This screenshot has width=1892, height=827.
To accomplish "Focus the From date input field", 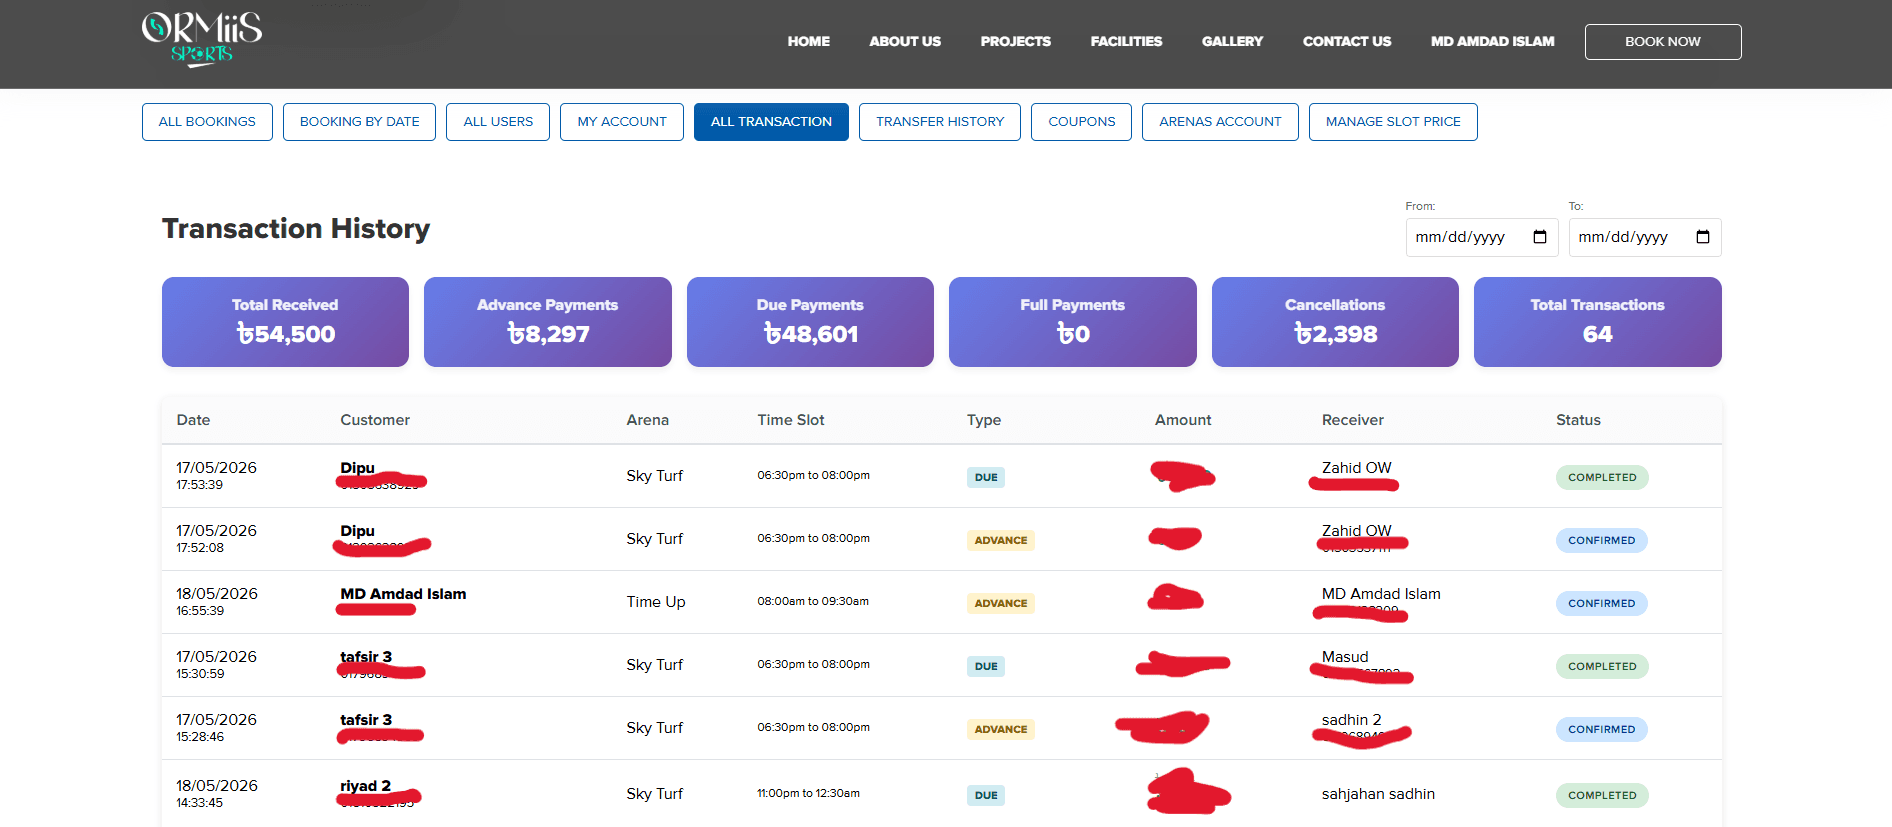I will click(1482, 237).
